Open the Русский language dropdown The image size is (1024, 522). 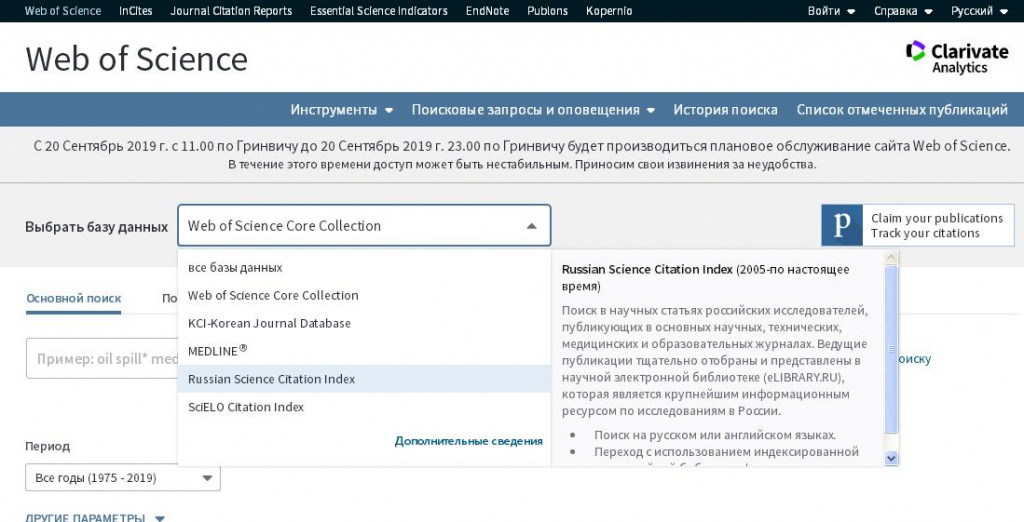(x=979, y=11)
